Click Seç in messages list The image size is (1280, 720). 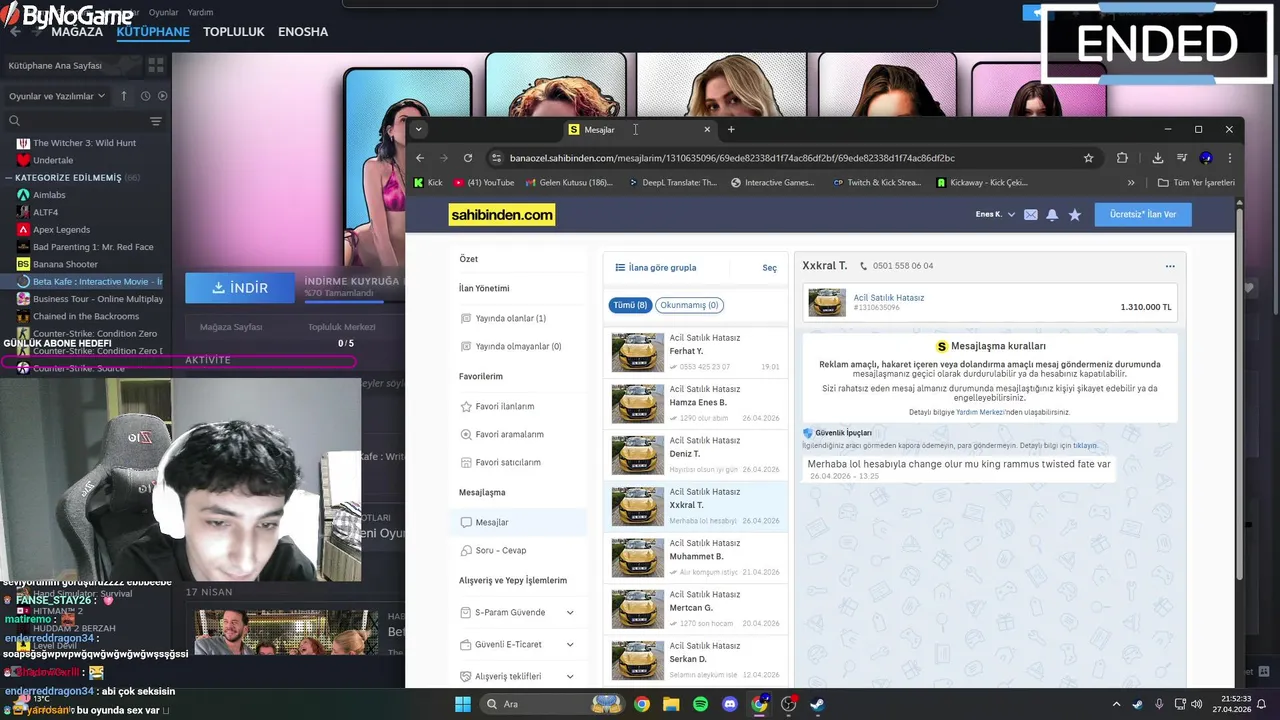point(769,268)
